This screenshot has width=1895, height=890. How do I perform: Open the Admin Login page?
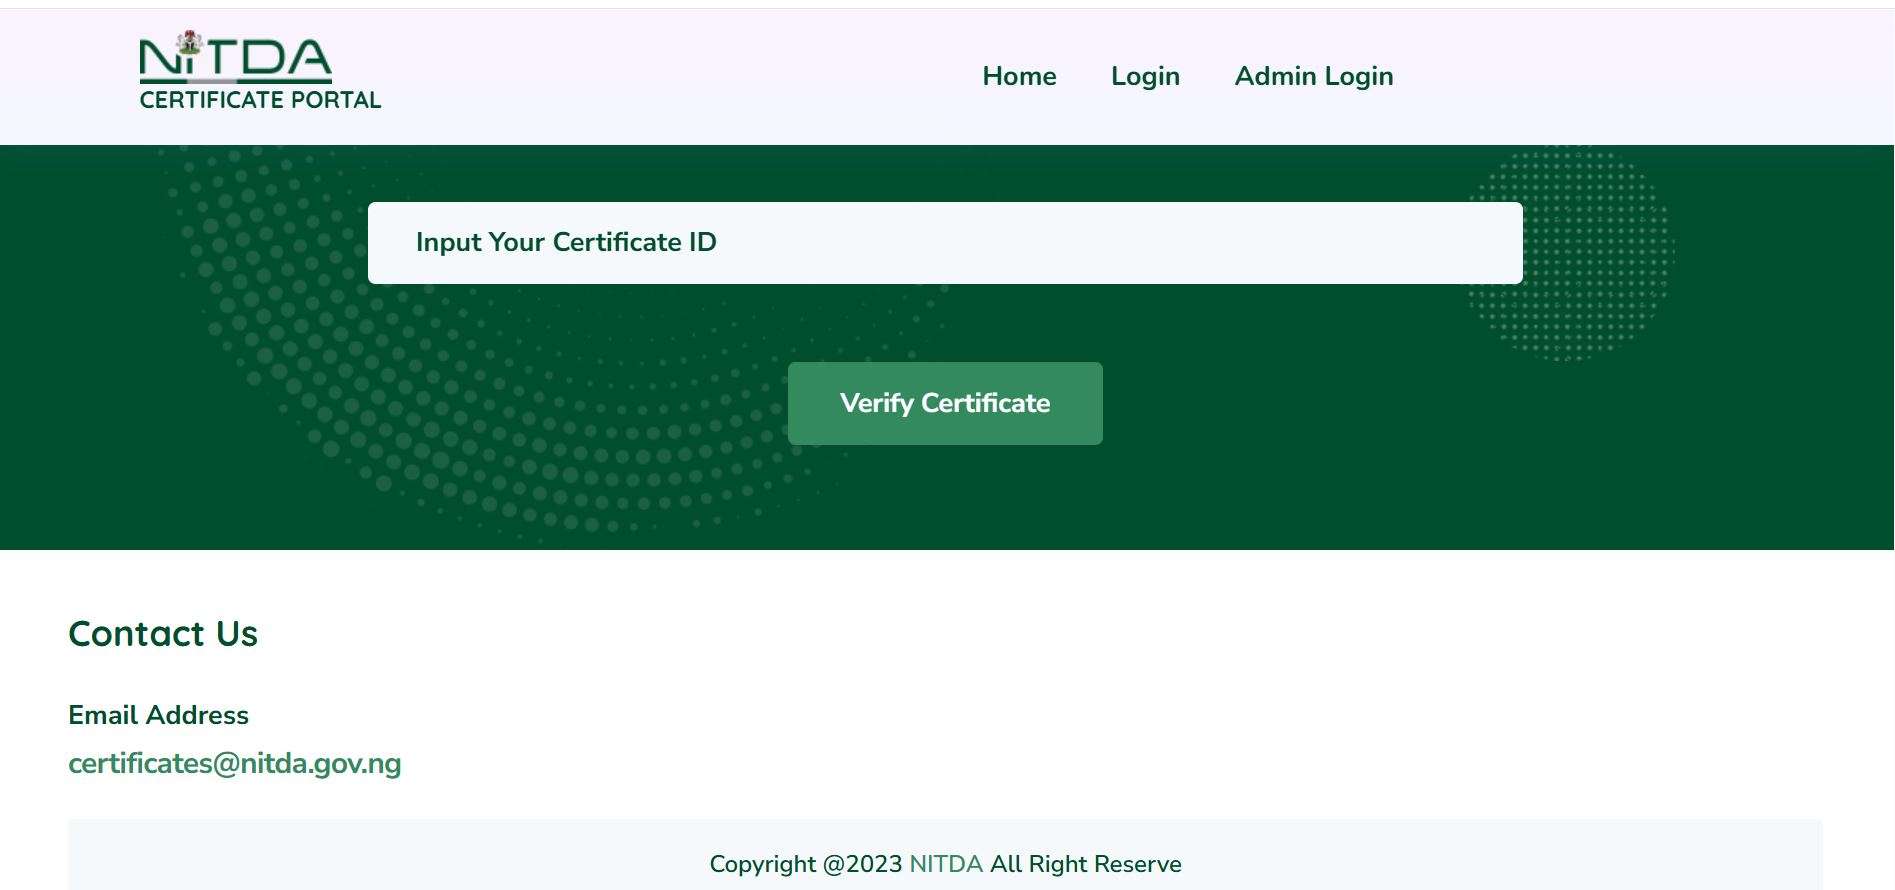click(1313, 76)
